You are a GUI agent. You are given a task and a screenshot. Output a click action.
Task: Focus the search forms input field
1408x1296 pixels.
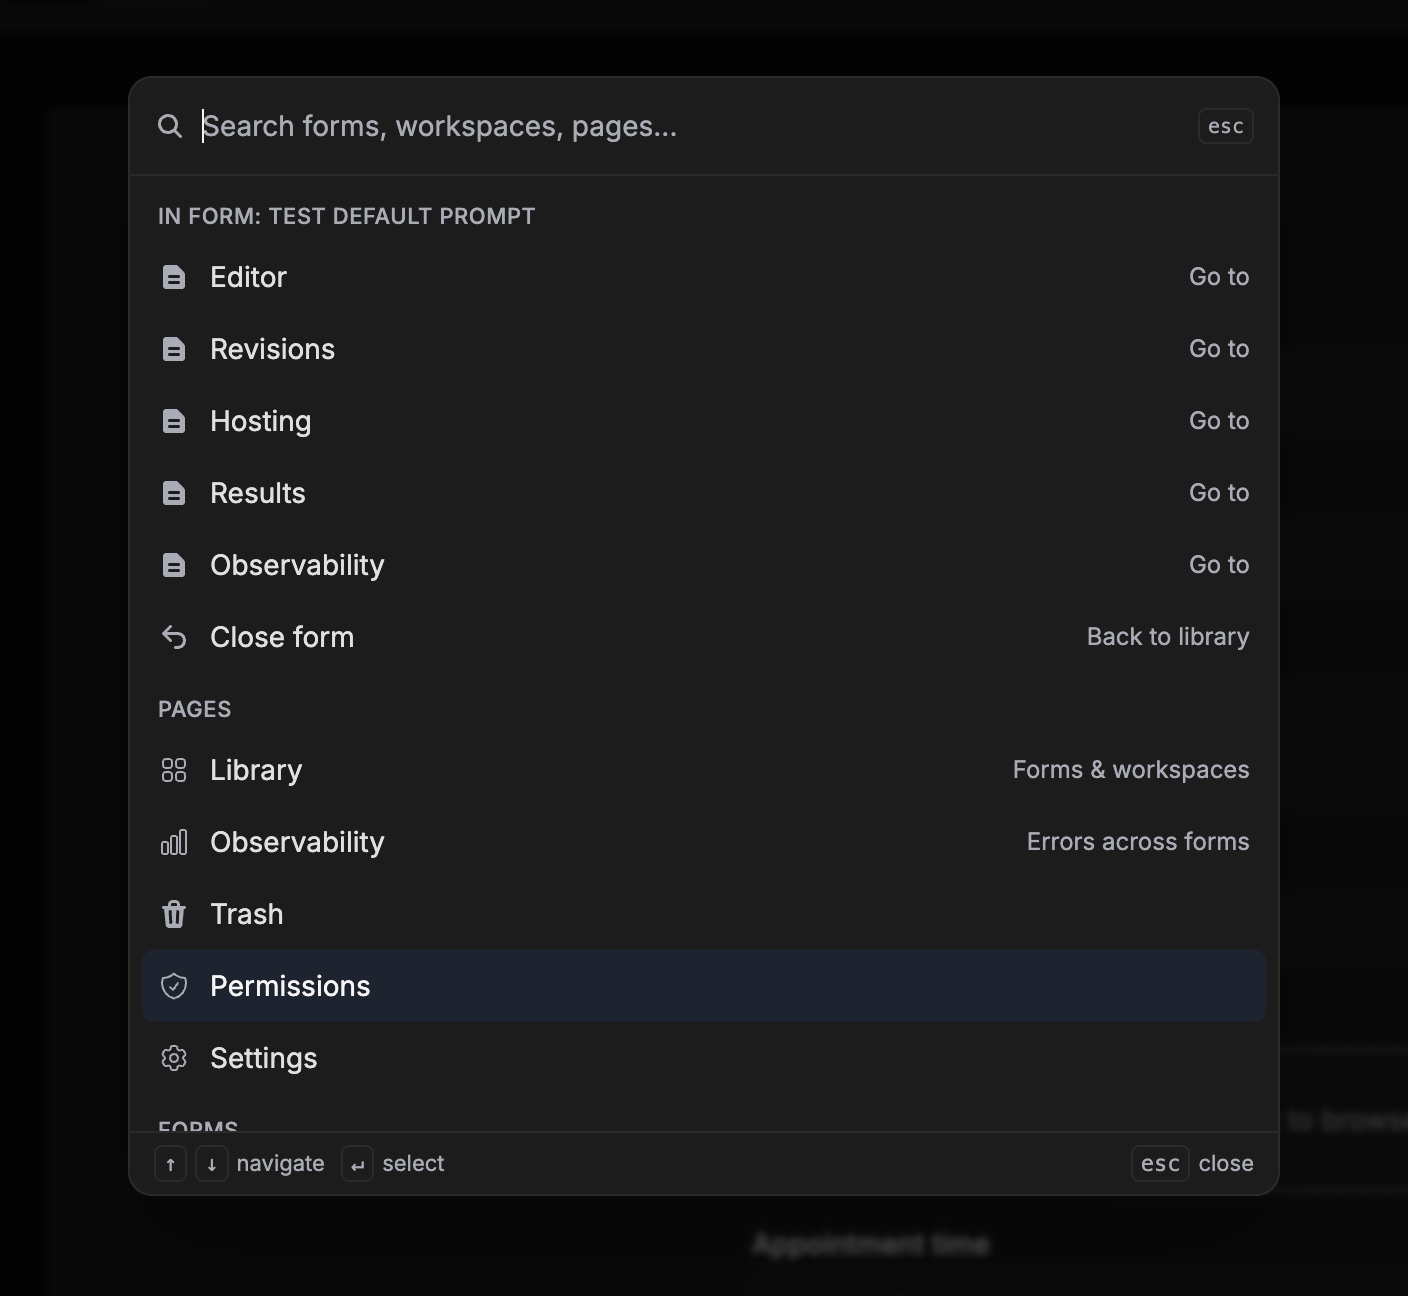690,126
